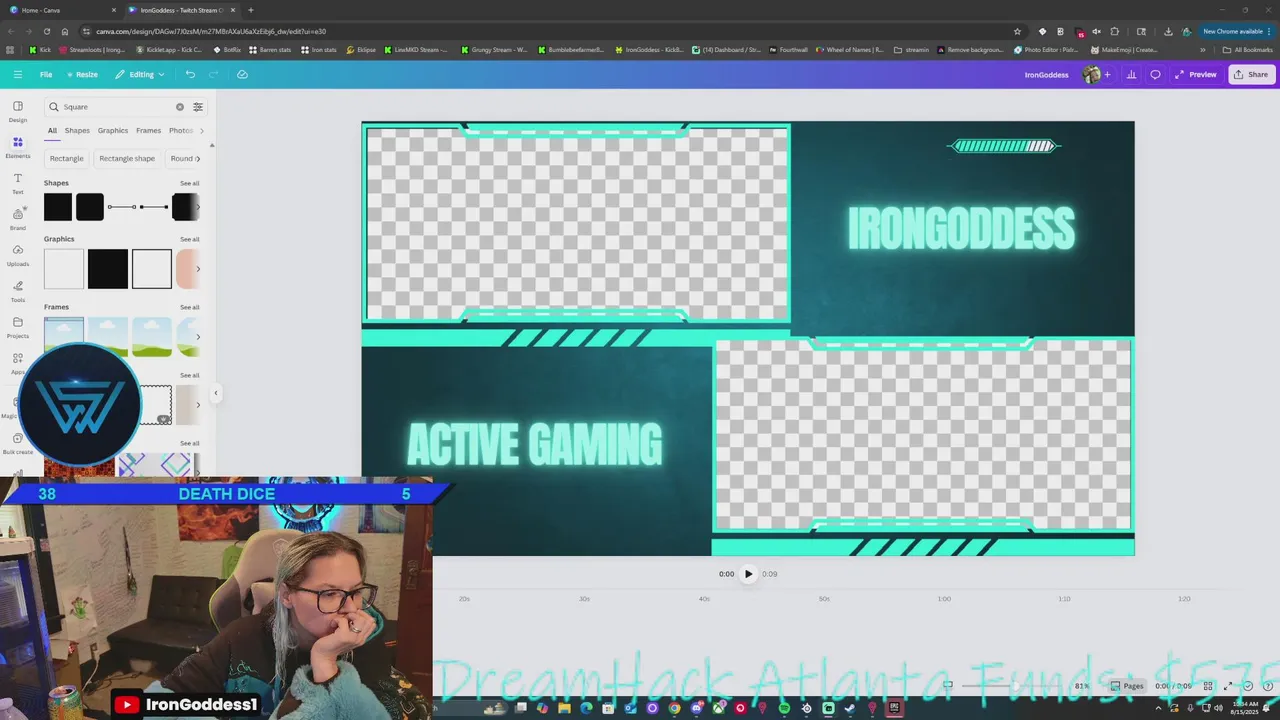The image size is (1280, 720).
Task: Show more Graphics results arrow
Action: tap(197, 268)
